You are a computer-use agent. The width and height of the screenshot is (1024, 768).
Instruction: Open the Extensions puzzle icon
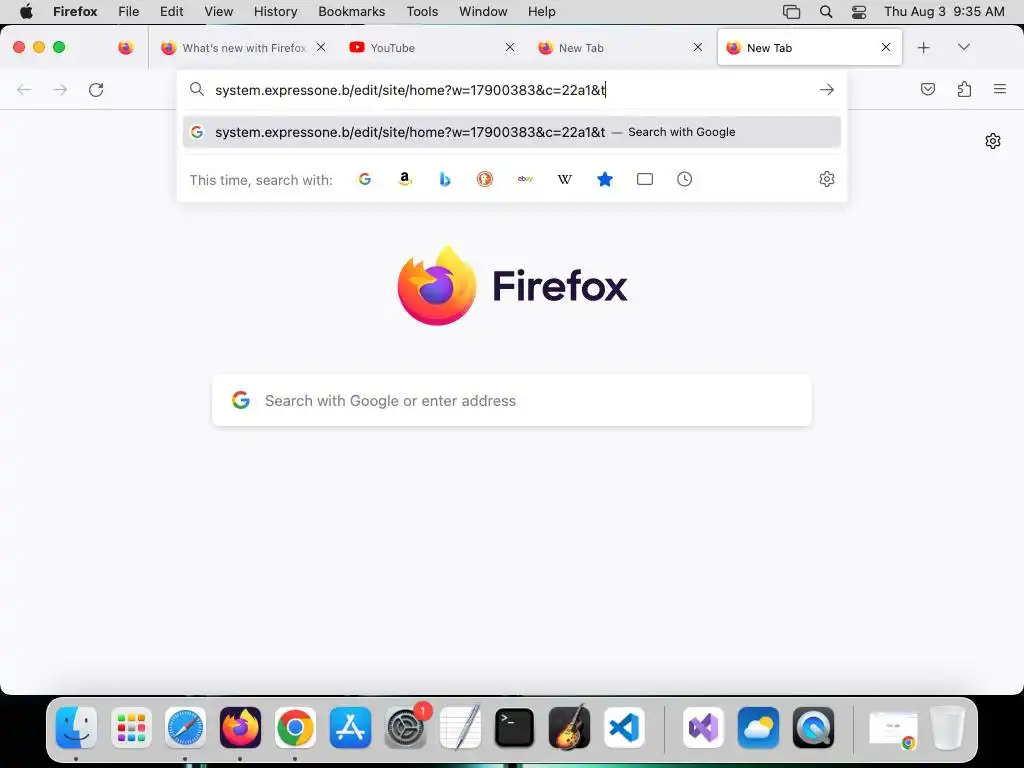(x=964, y=89)
